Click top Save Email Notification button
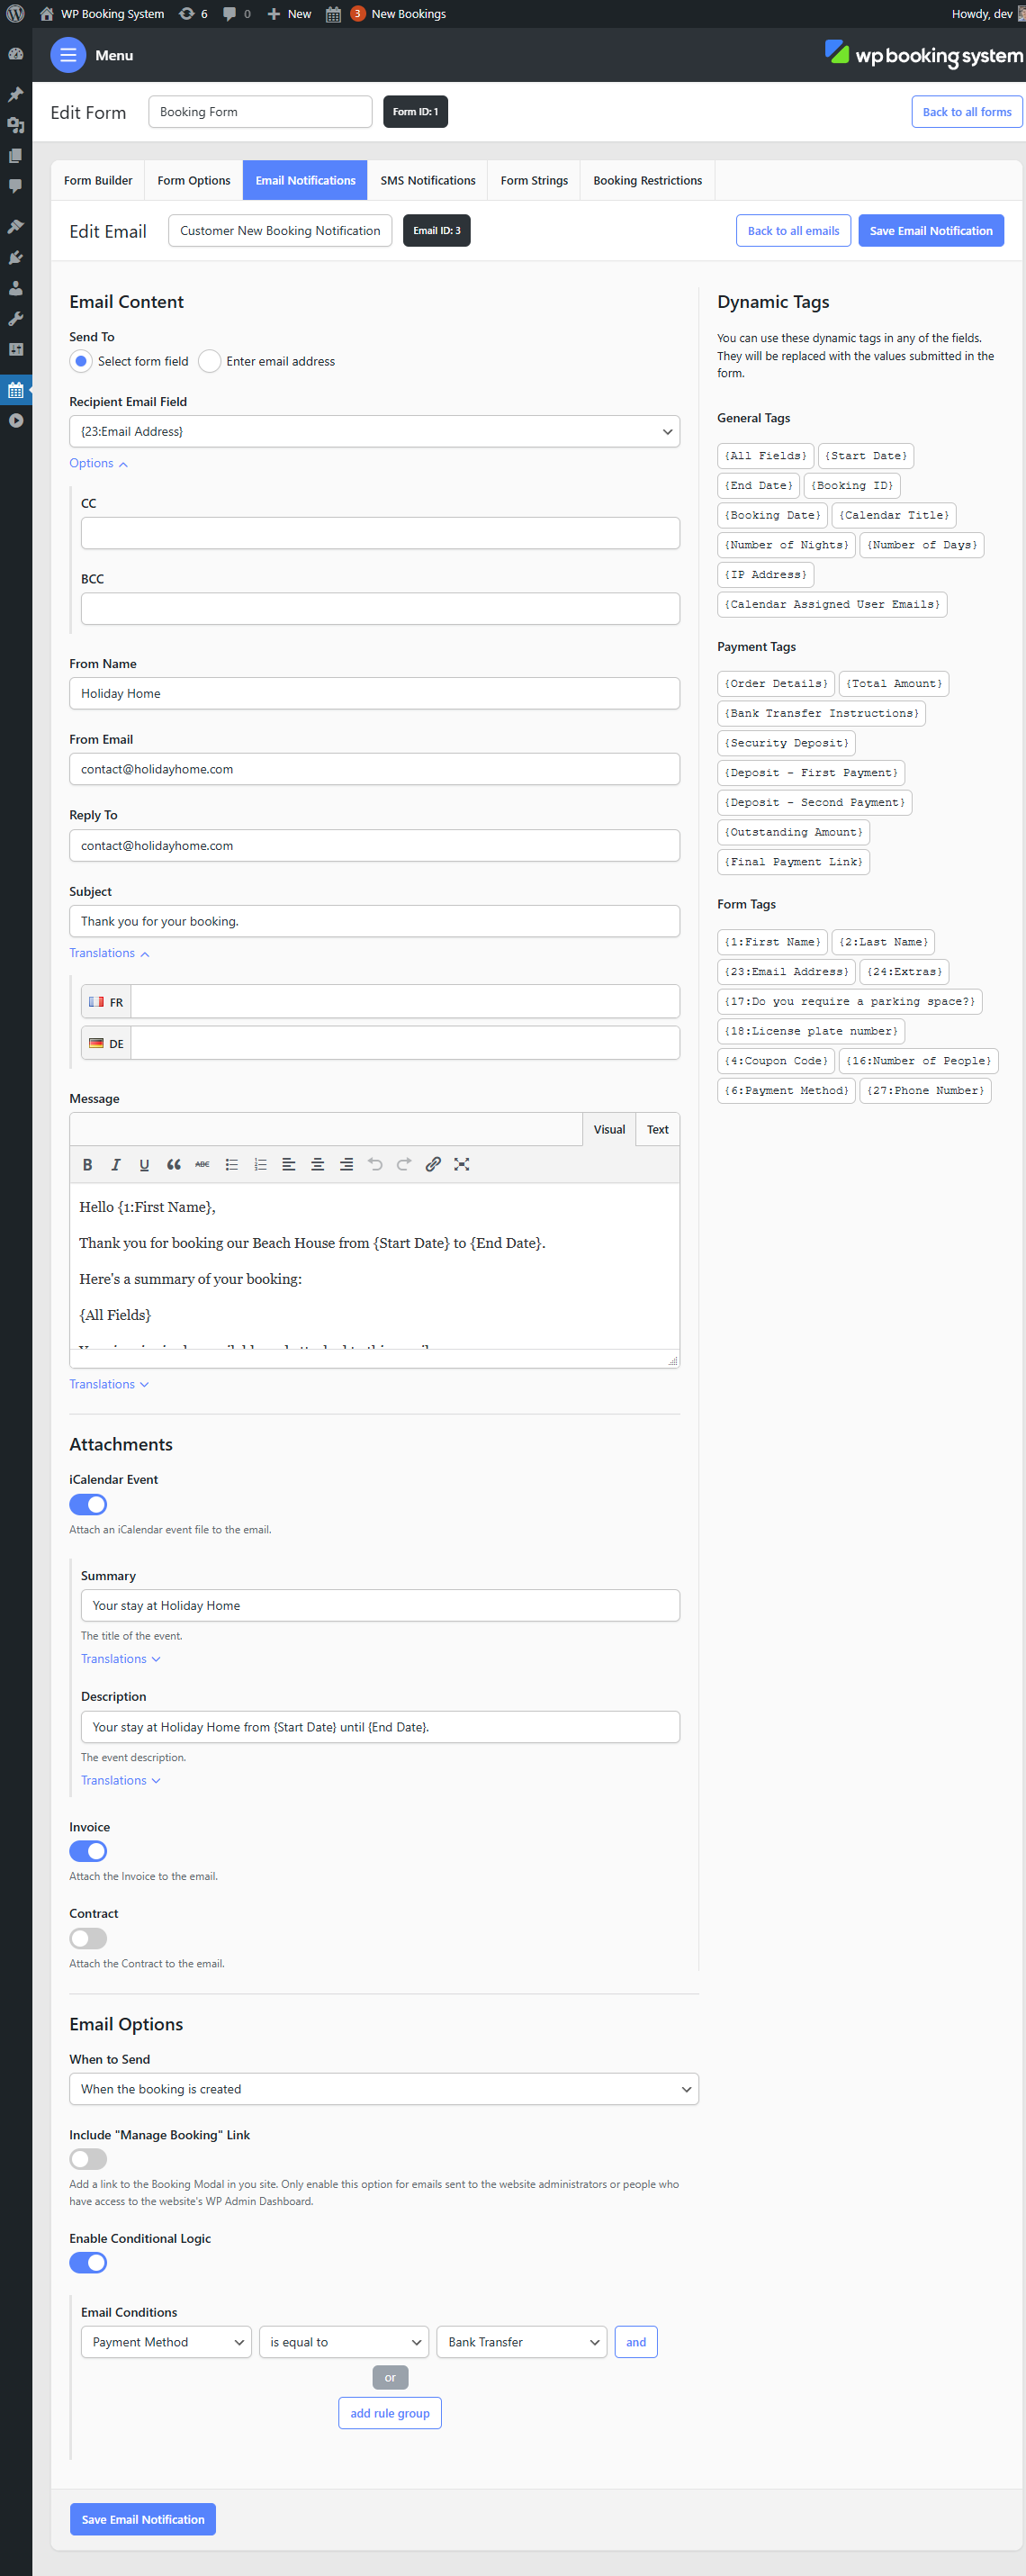Screen dimensions: 1026x2576 (931, 231)
